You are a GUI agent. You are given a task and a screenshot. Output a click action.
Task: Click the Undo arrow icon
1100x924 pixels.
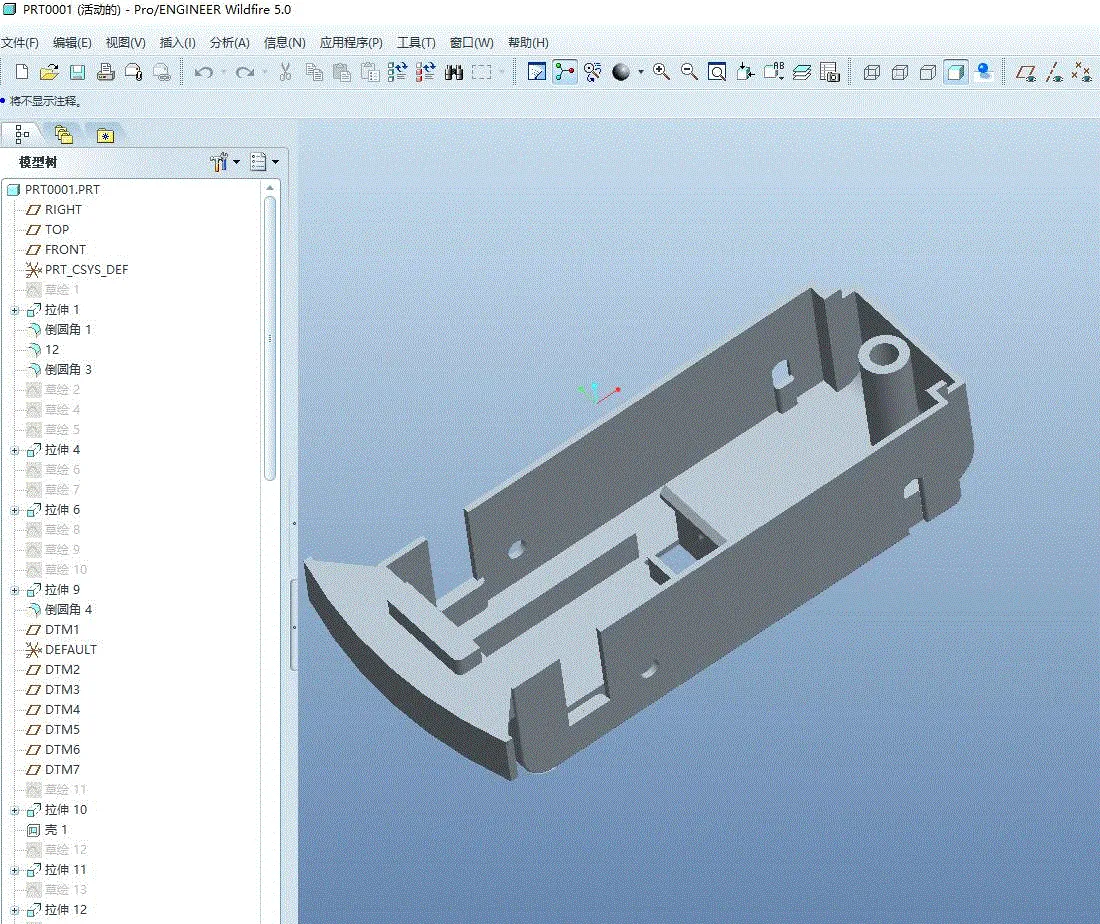click(x=204, y=72)
